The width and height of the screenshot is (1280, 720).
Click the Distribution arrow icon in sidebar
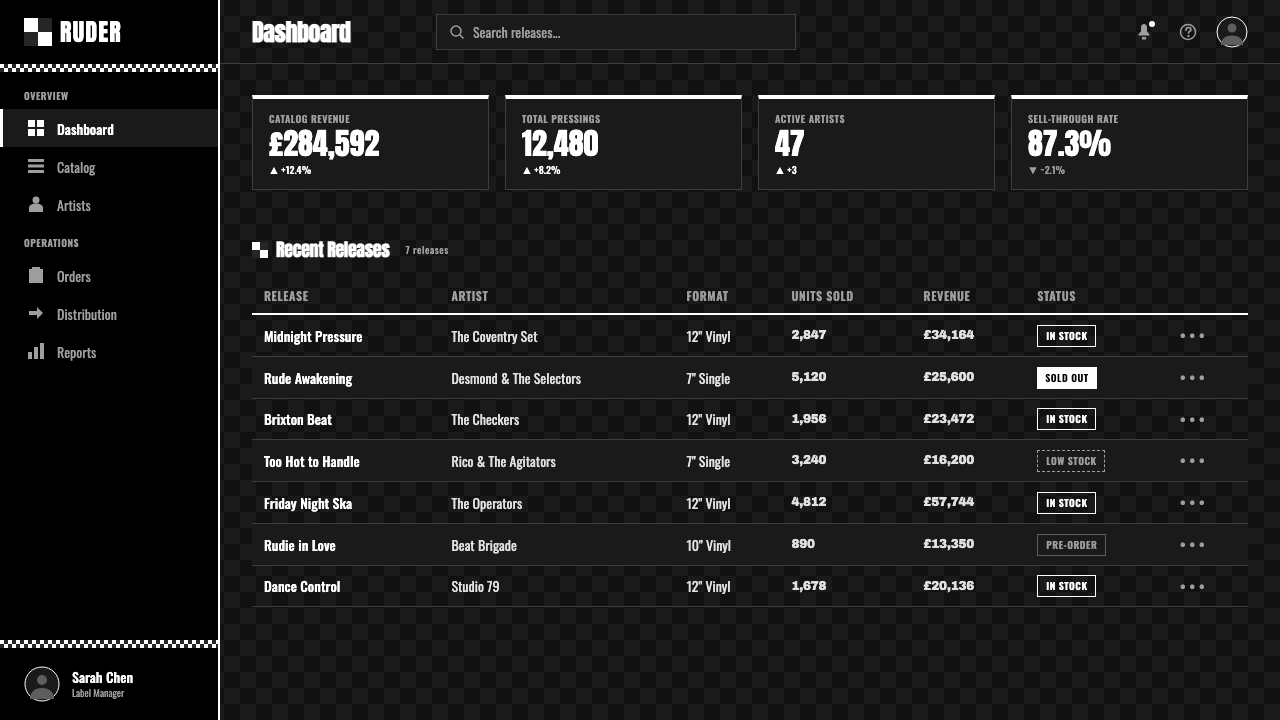(36, 313)
